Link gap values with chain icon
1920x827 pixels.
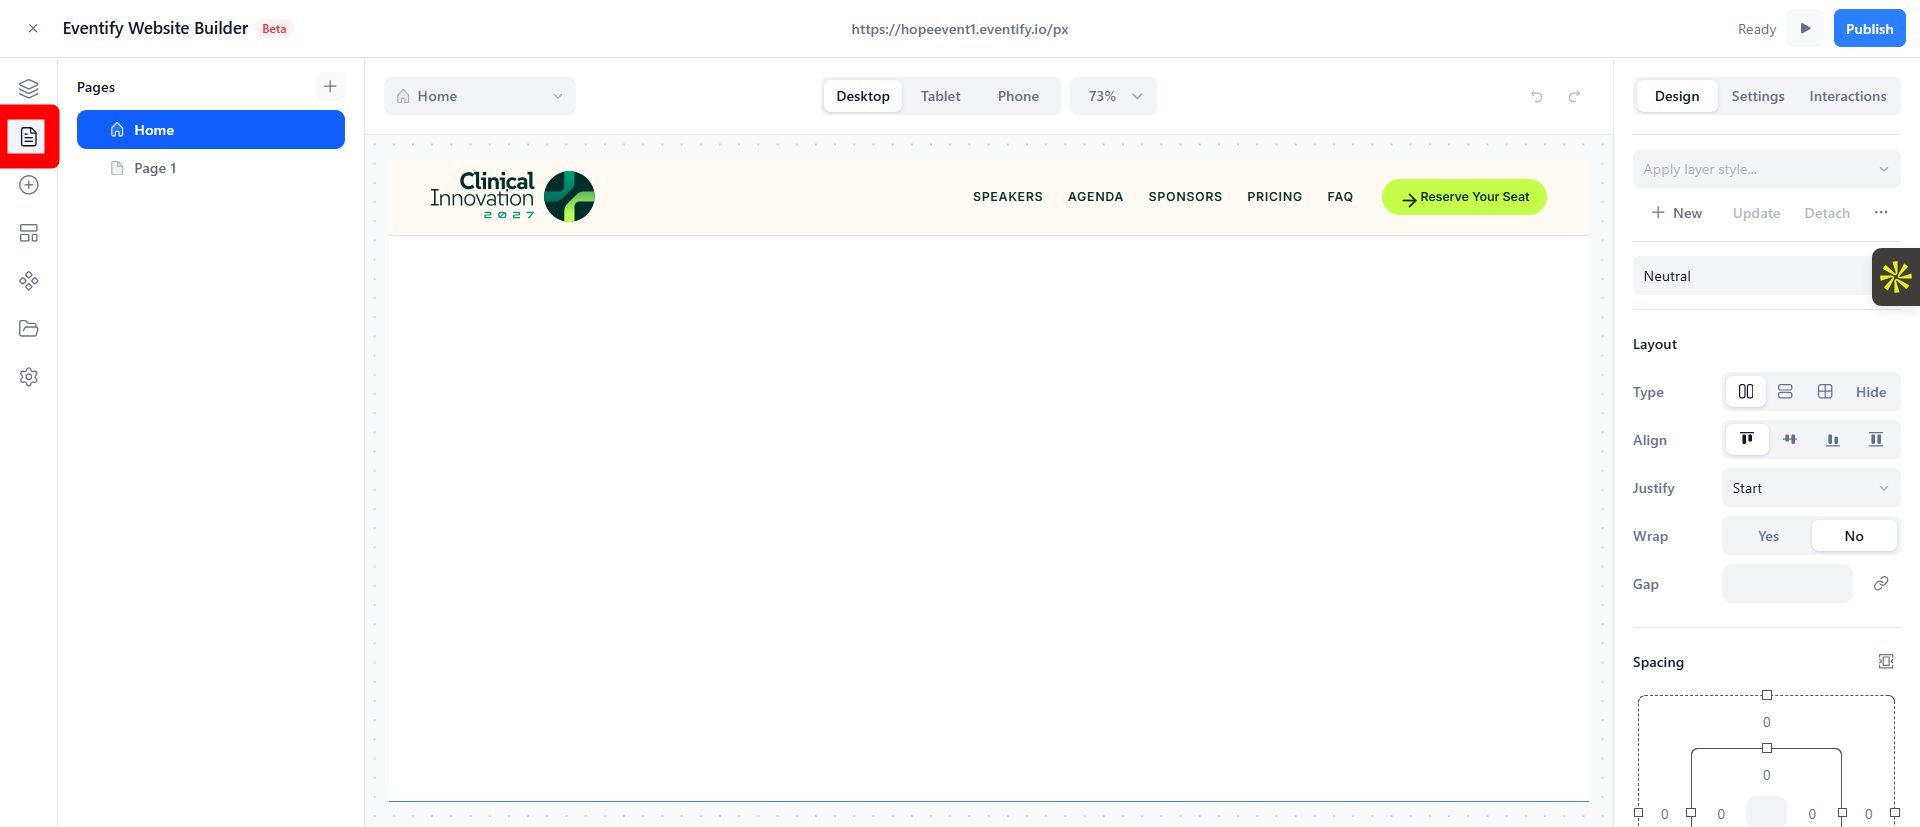1881,583
